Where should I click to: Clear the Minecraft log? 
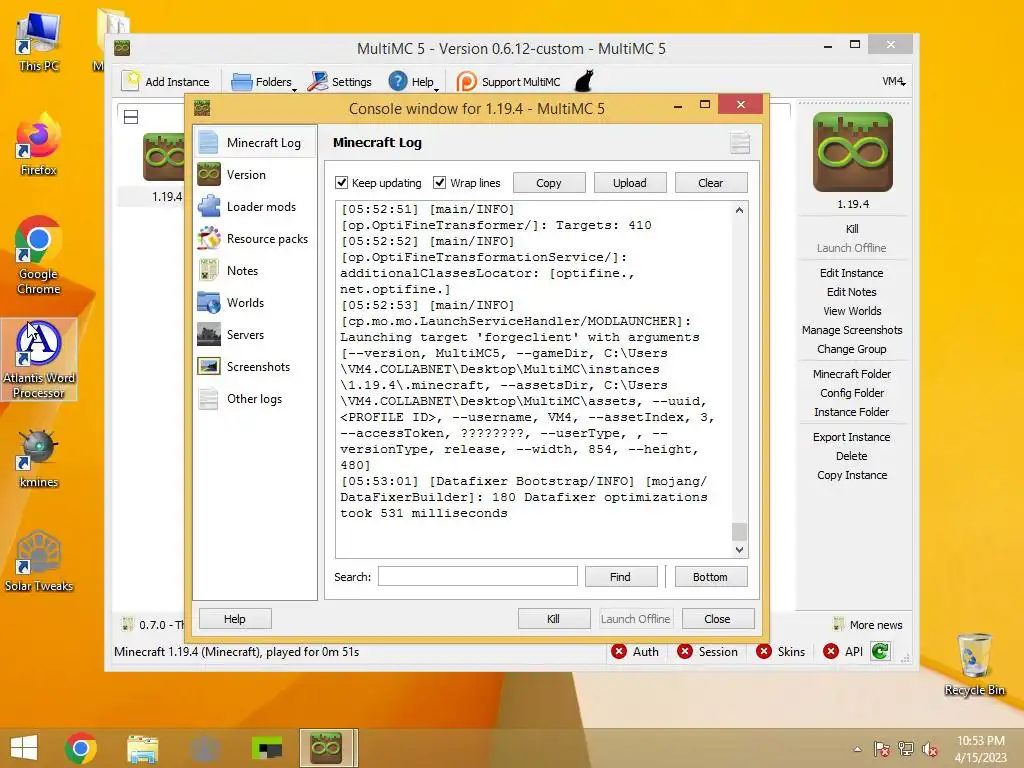pyautogui.click(x=711, y=183)
